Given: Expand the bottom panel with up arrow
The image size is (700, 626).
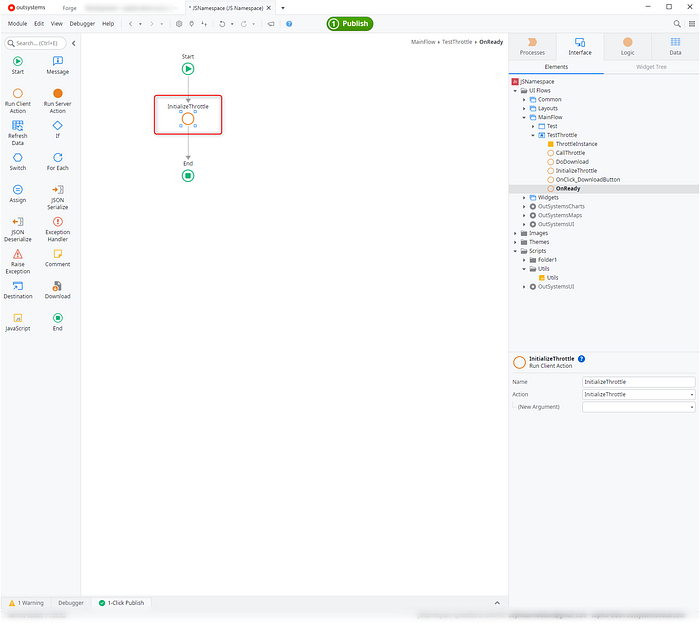Looking at the screenshot, I should (x=497, y=603).
